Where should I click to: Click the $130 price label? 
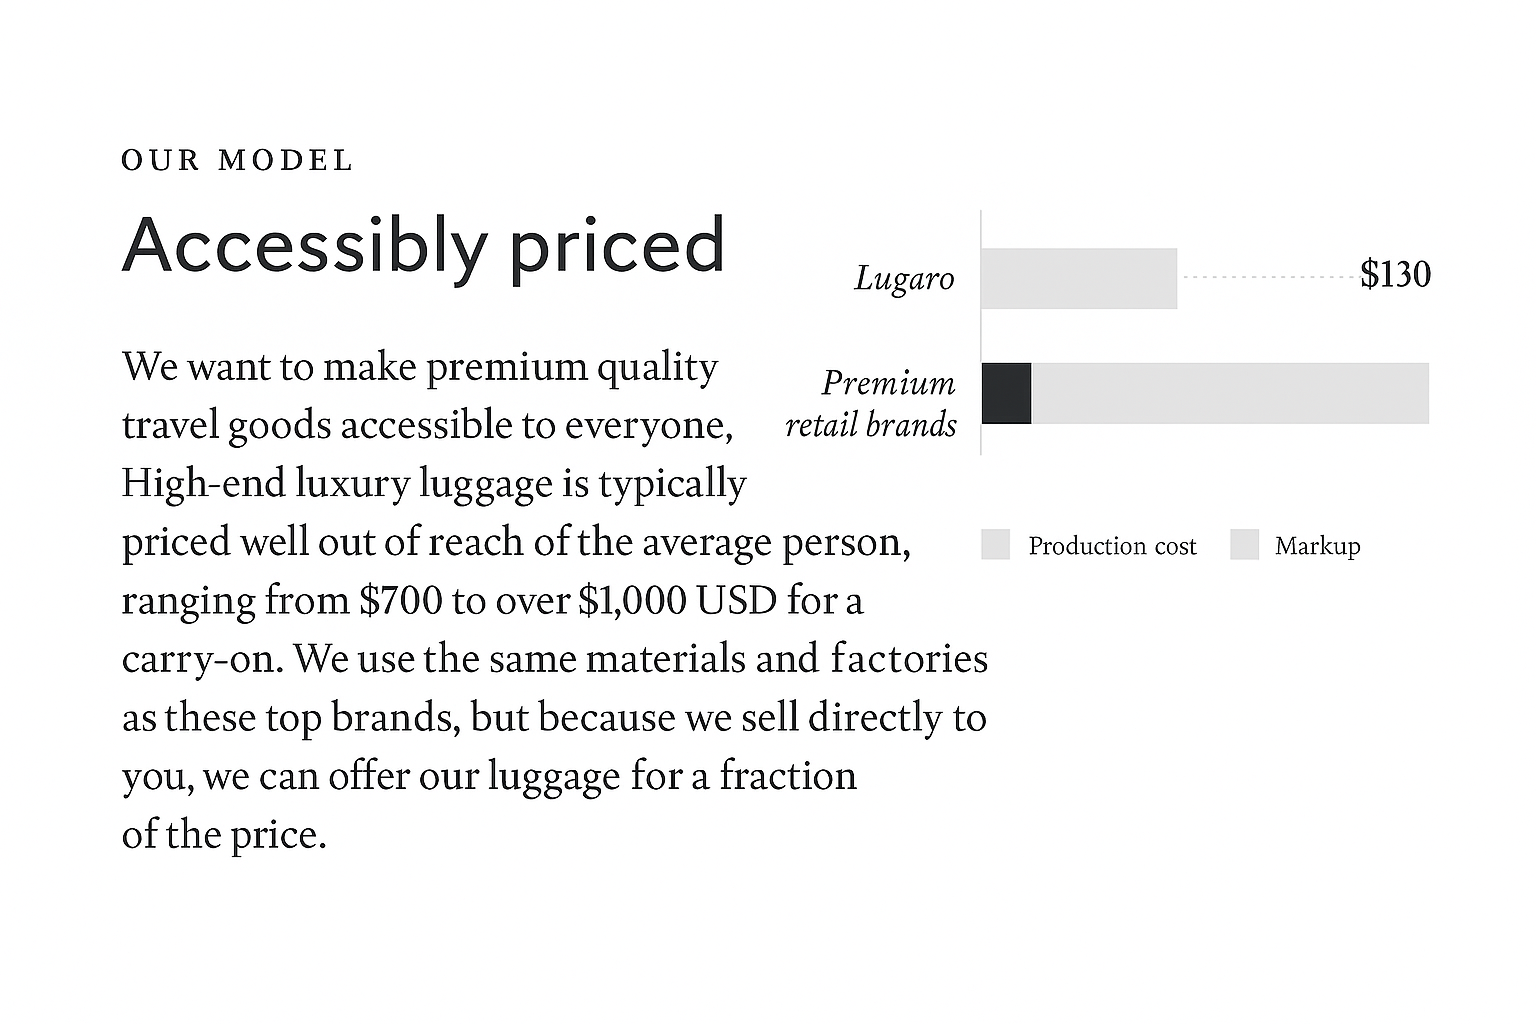1395,274
